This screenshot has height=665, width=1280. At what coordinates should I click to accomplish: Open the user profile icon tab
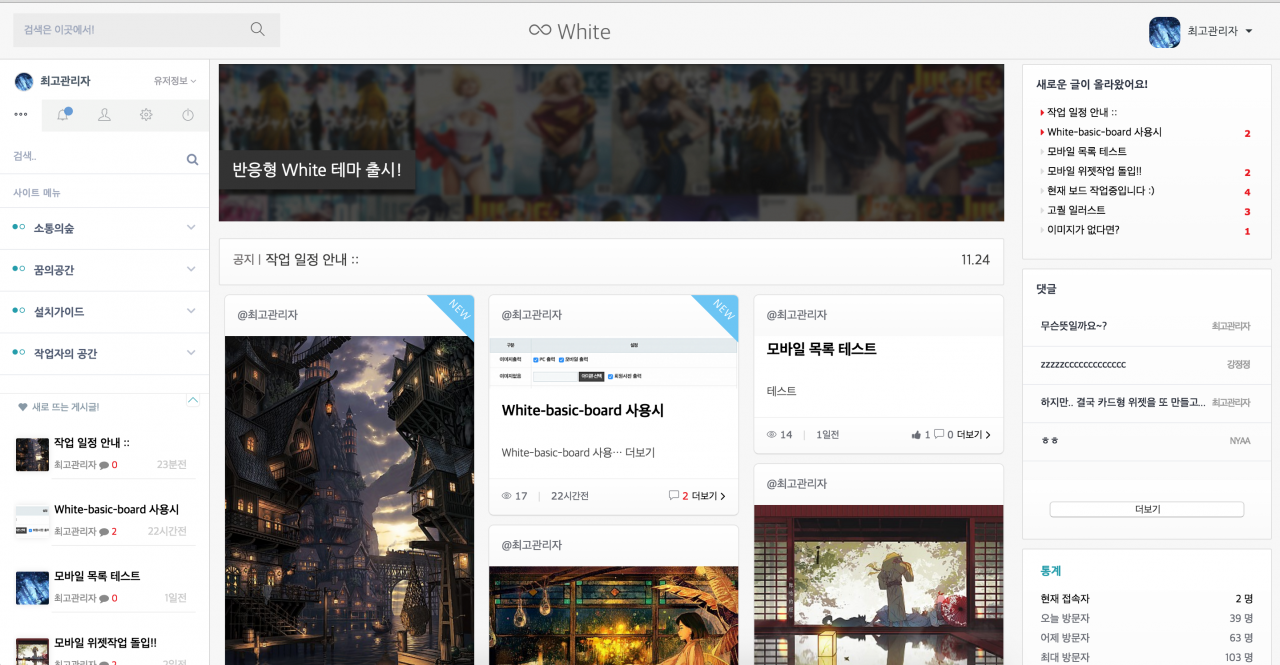(x=104, y=115)
